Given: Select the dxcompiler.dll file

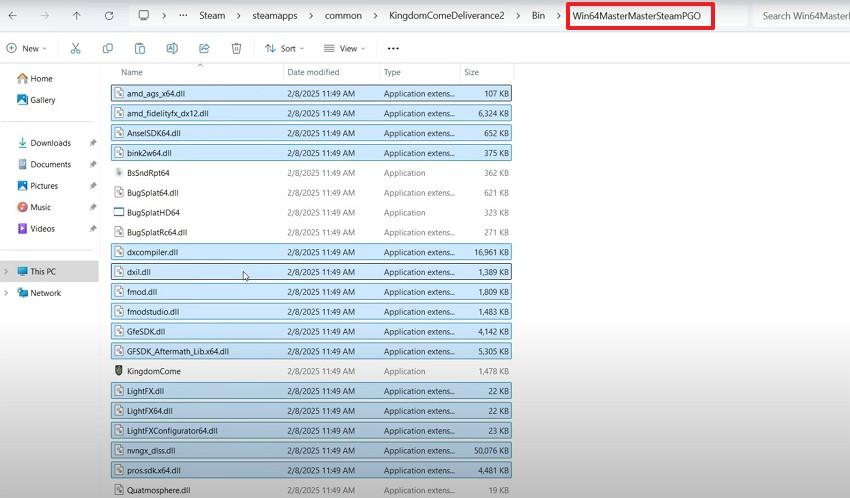Looking at the screenshot, I should click(x=311, y=252).
